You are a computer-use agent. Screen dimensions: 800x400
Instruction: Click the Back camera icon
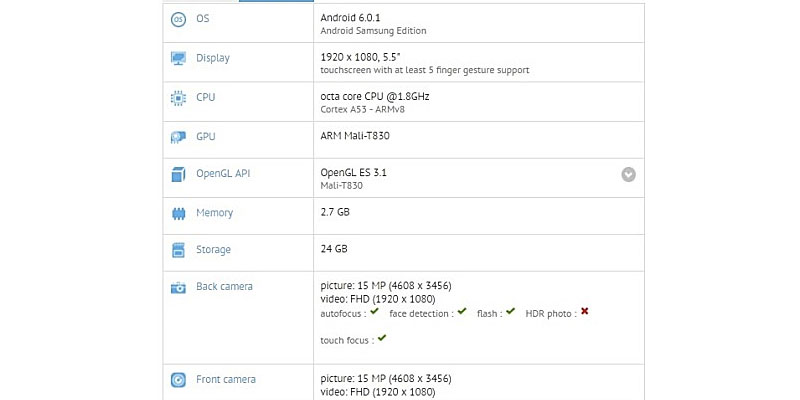(x=178, y=287)
